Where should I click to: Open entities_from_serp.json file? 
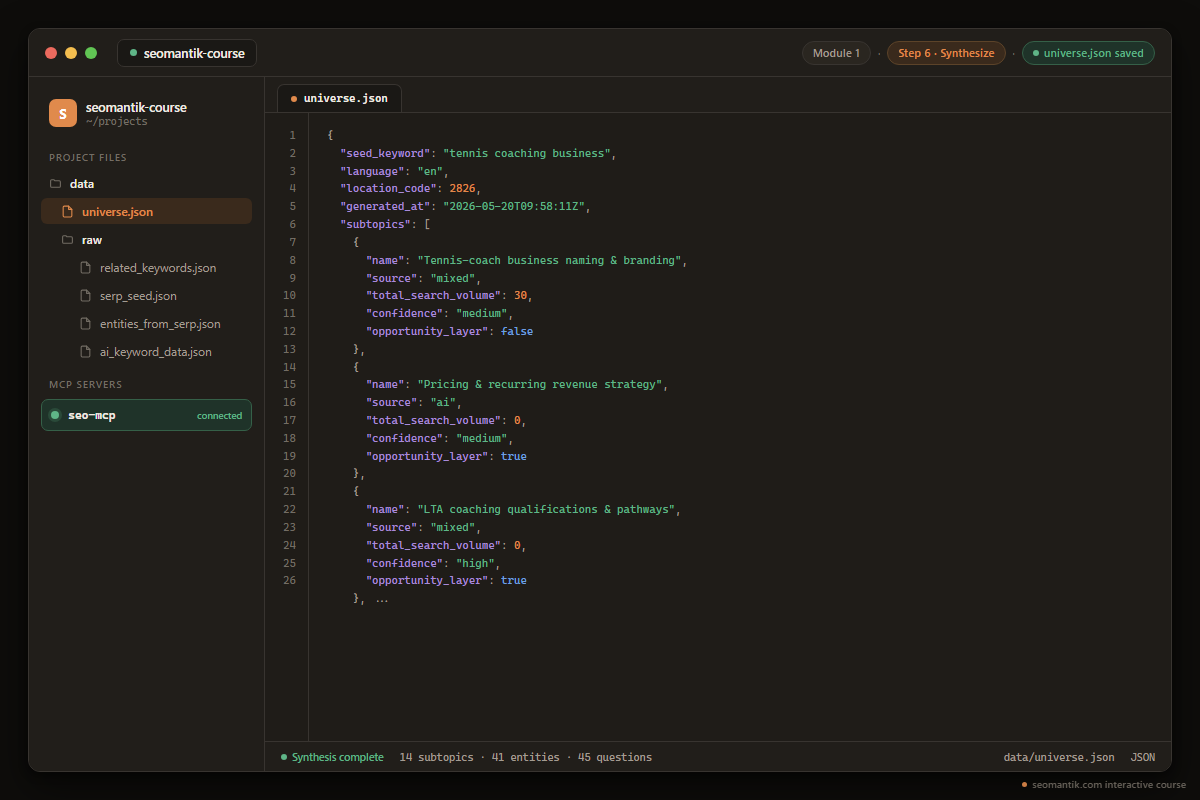pyautogui.click(x=146, y=324)
